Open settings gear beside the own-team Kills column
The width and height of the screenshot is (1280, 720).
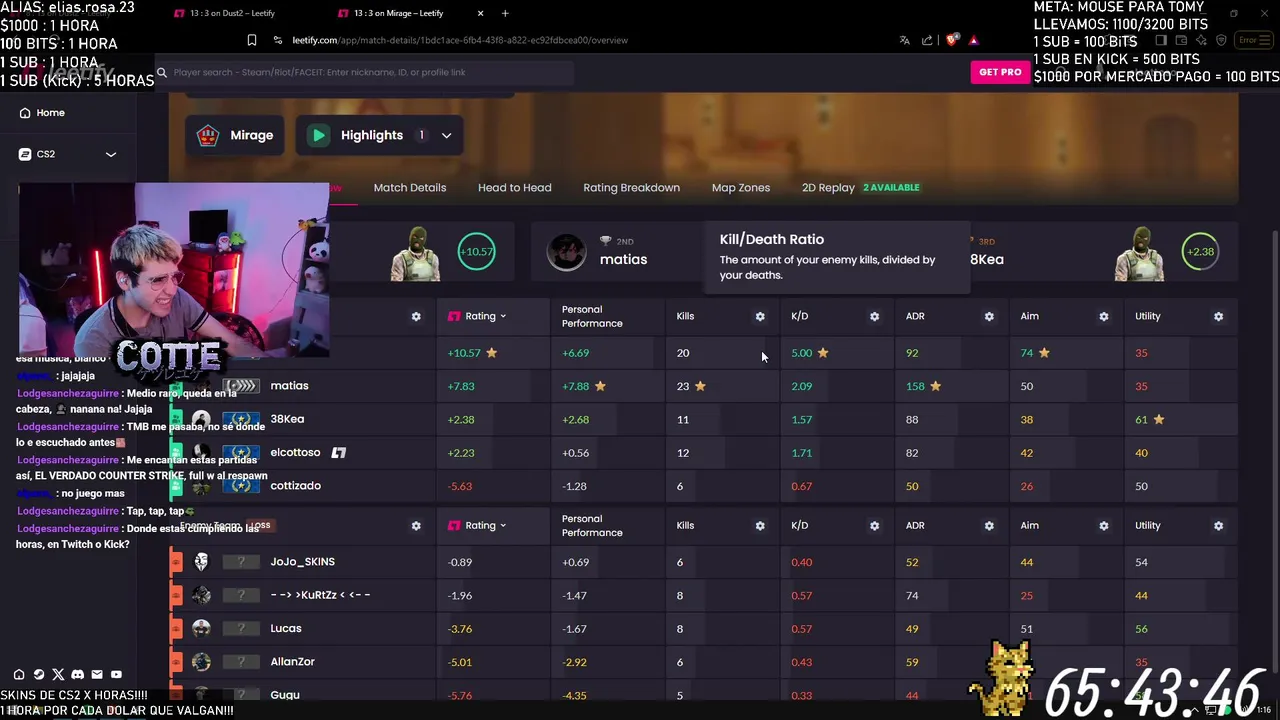point(760,317)
